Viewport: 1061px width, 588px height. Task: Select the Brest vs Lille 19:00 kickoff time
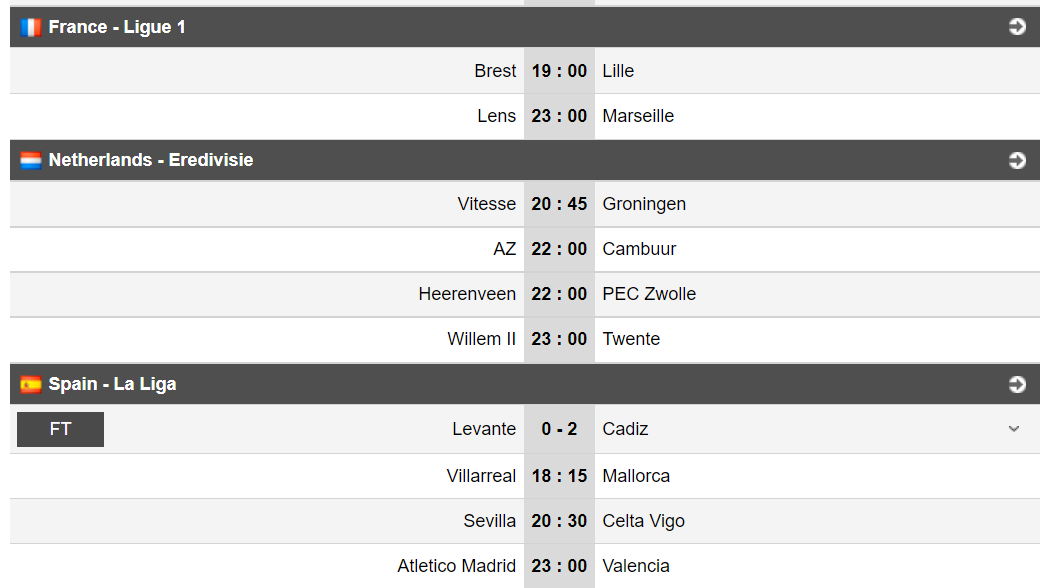click(559, 71)
